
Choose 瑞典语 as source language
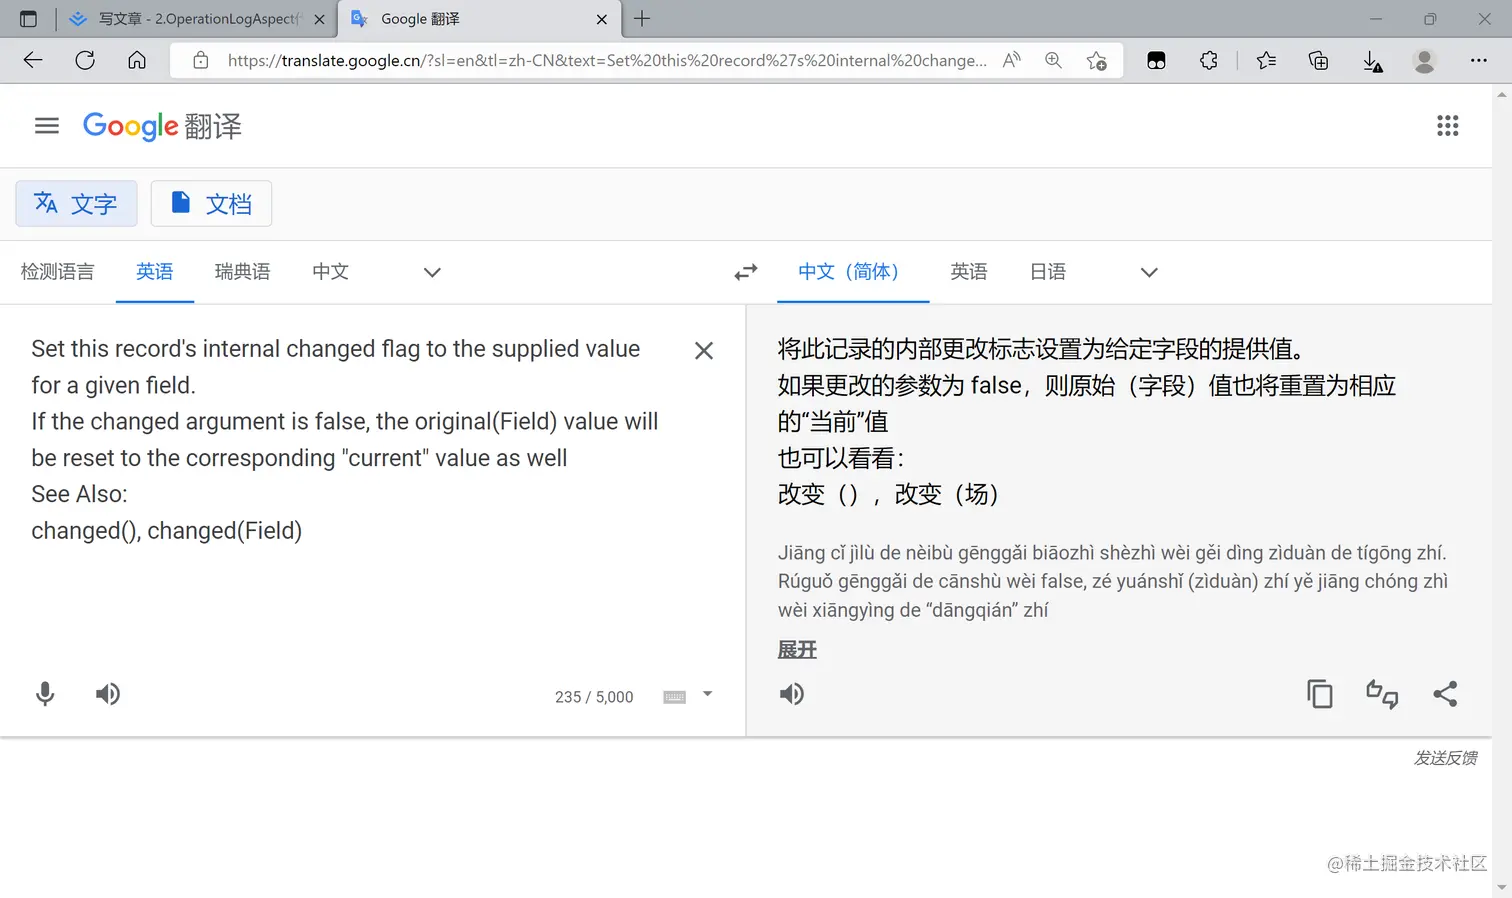click(x=242, y=272)
